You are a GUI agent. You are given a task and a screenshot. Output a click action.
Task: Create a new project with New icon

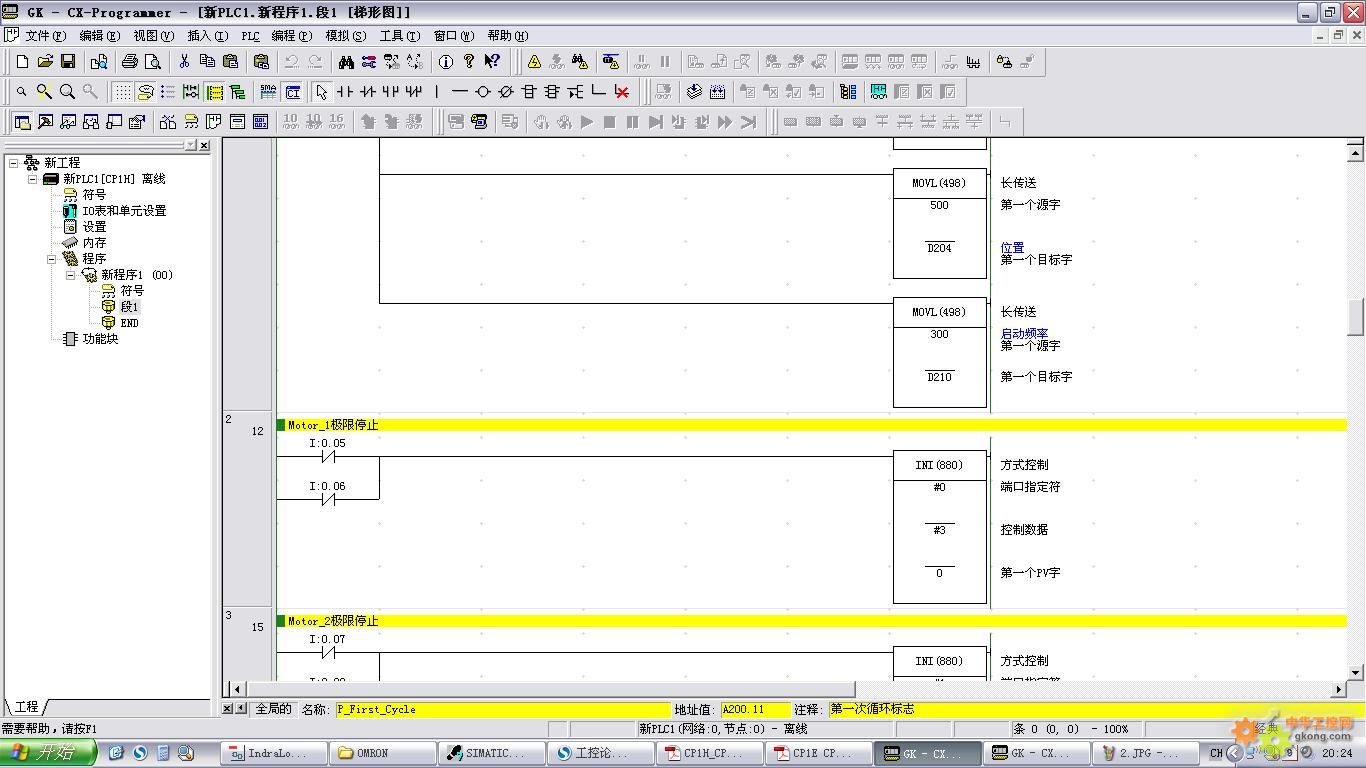22,62
